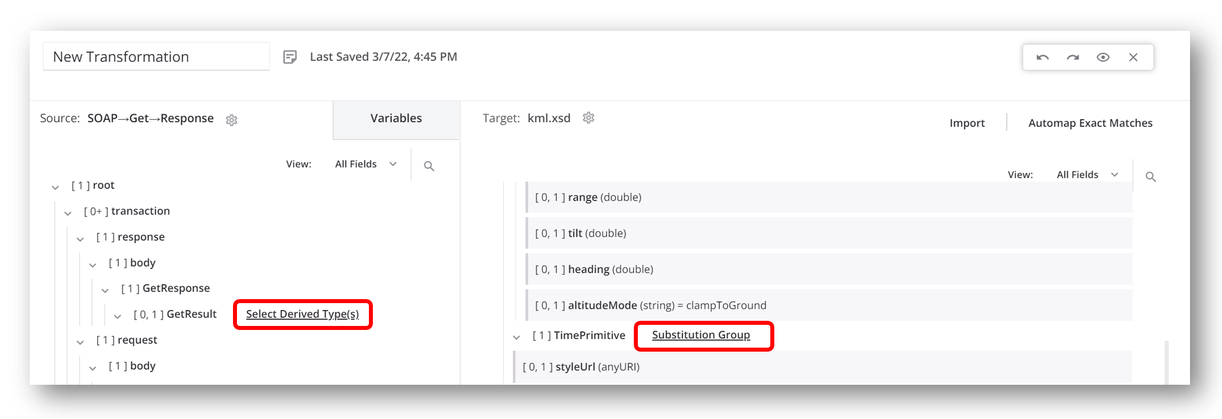The height and width of the screenshot is (419, 1222).
Task: Open the notes icon beside transformation name
Action: [x=290, y=57]
